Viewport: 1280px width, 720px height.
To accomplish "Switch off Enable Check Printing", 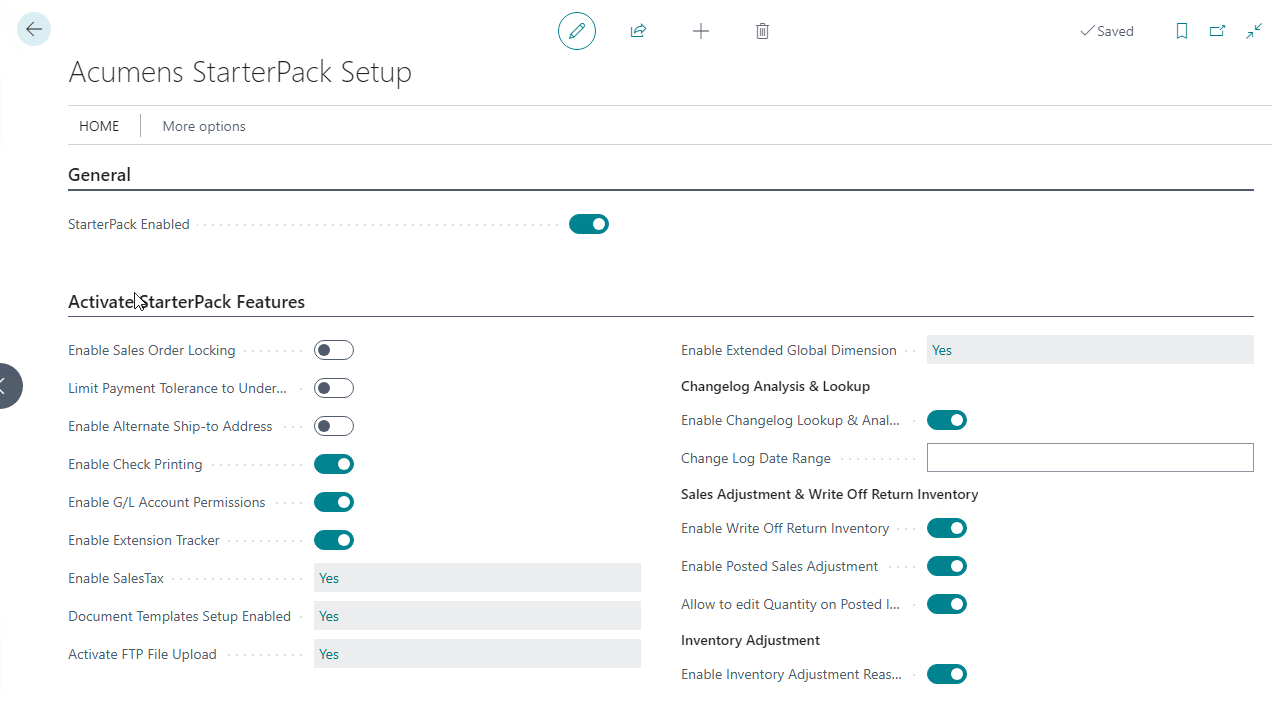I will [334, 464].
